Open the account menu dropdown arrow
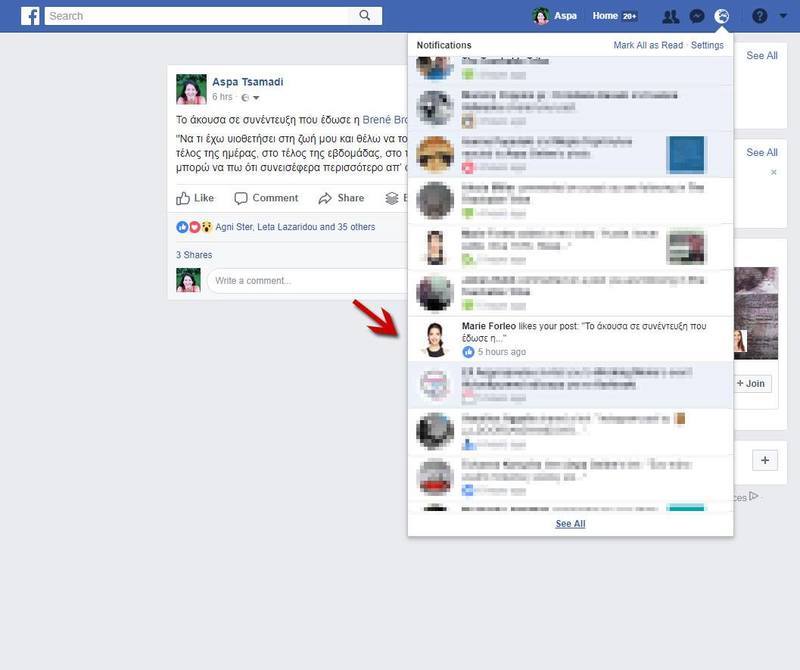Image resolution: width=800 pixels, height=670 pixels. point(783,16)
